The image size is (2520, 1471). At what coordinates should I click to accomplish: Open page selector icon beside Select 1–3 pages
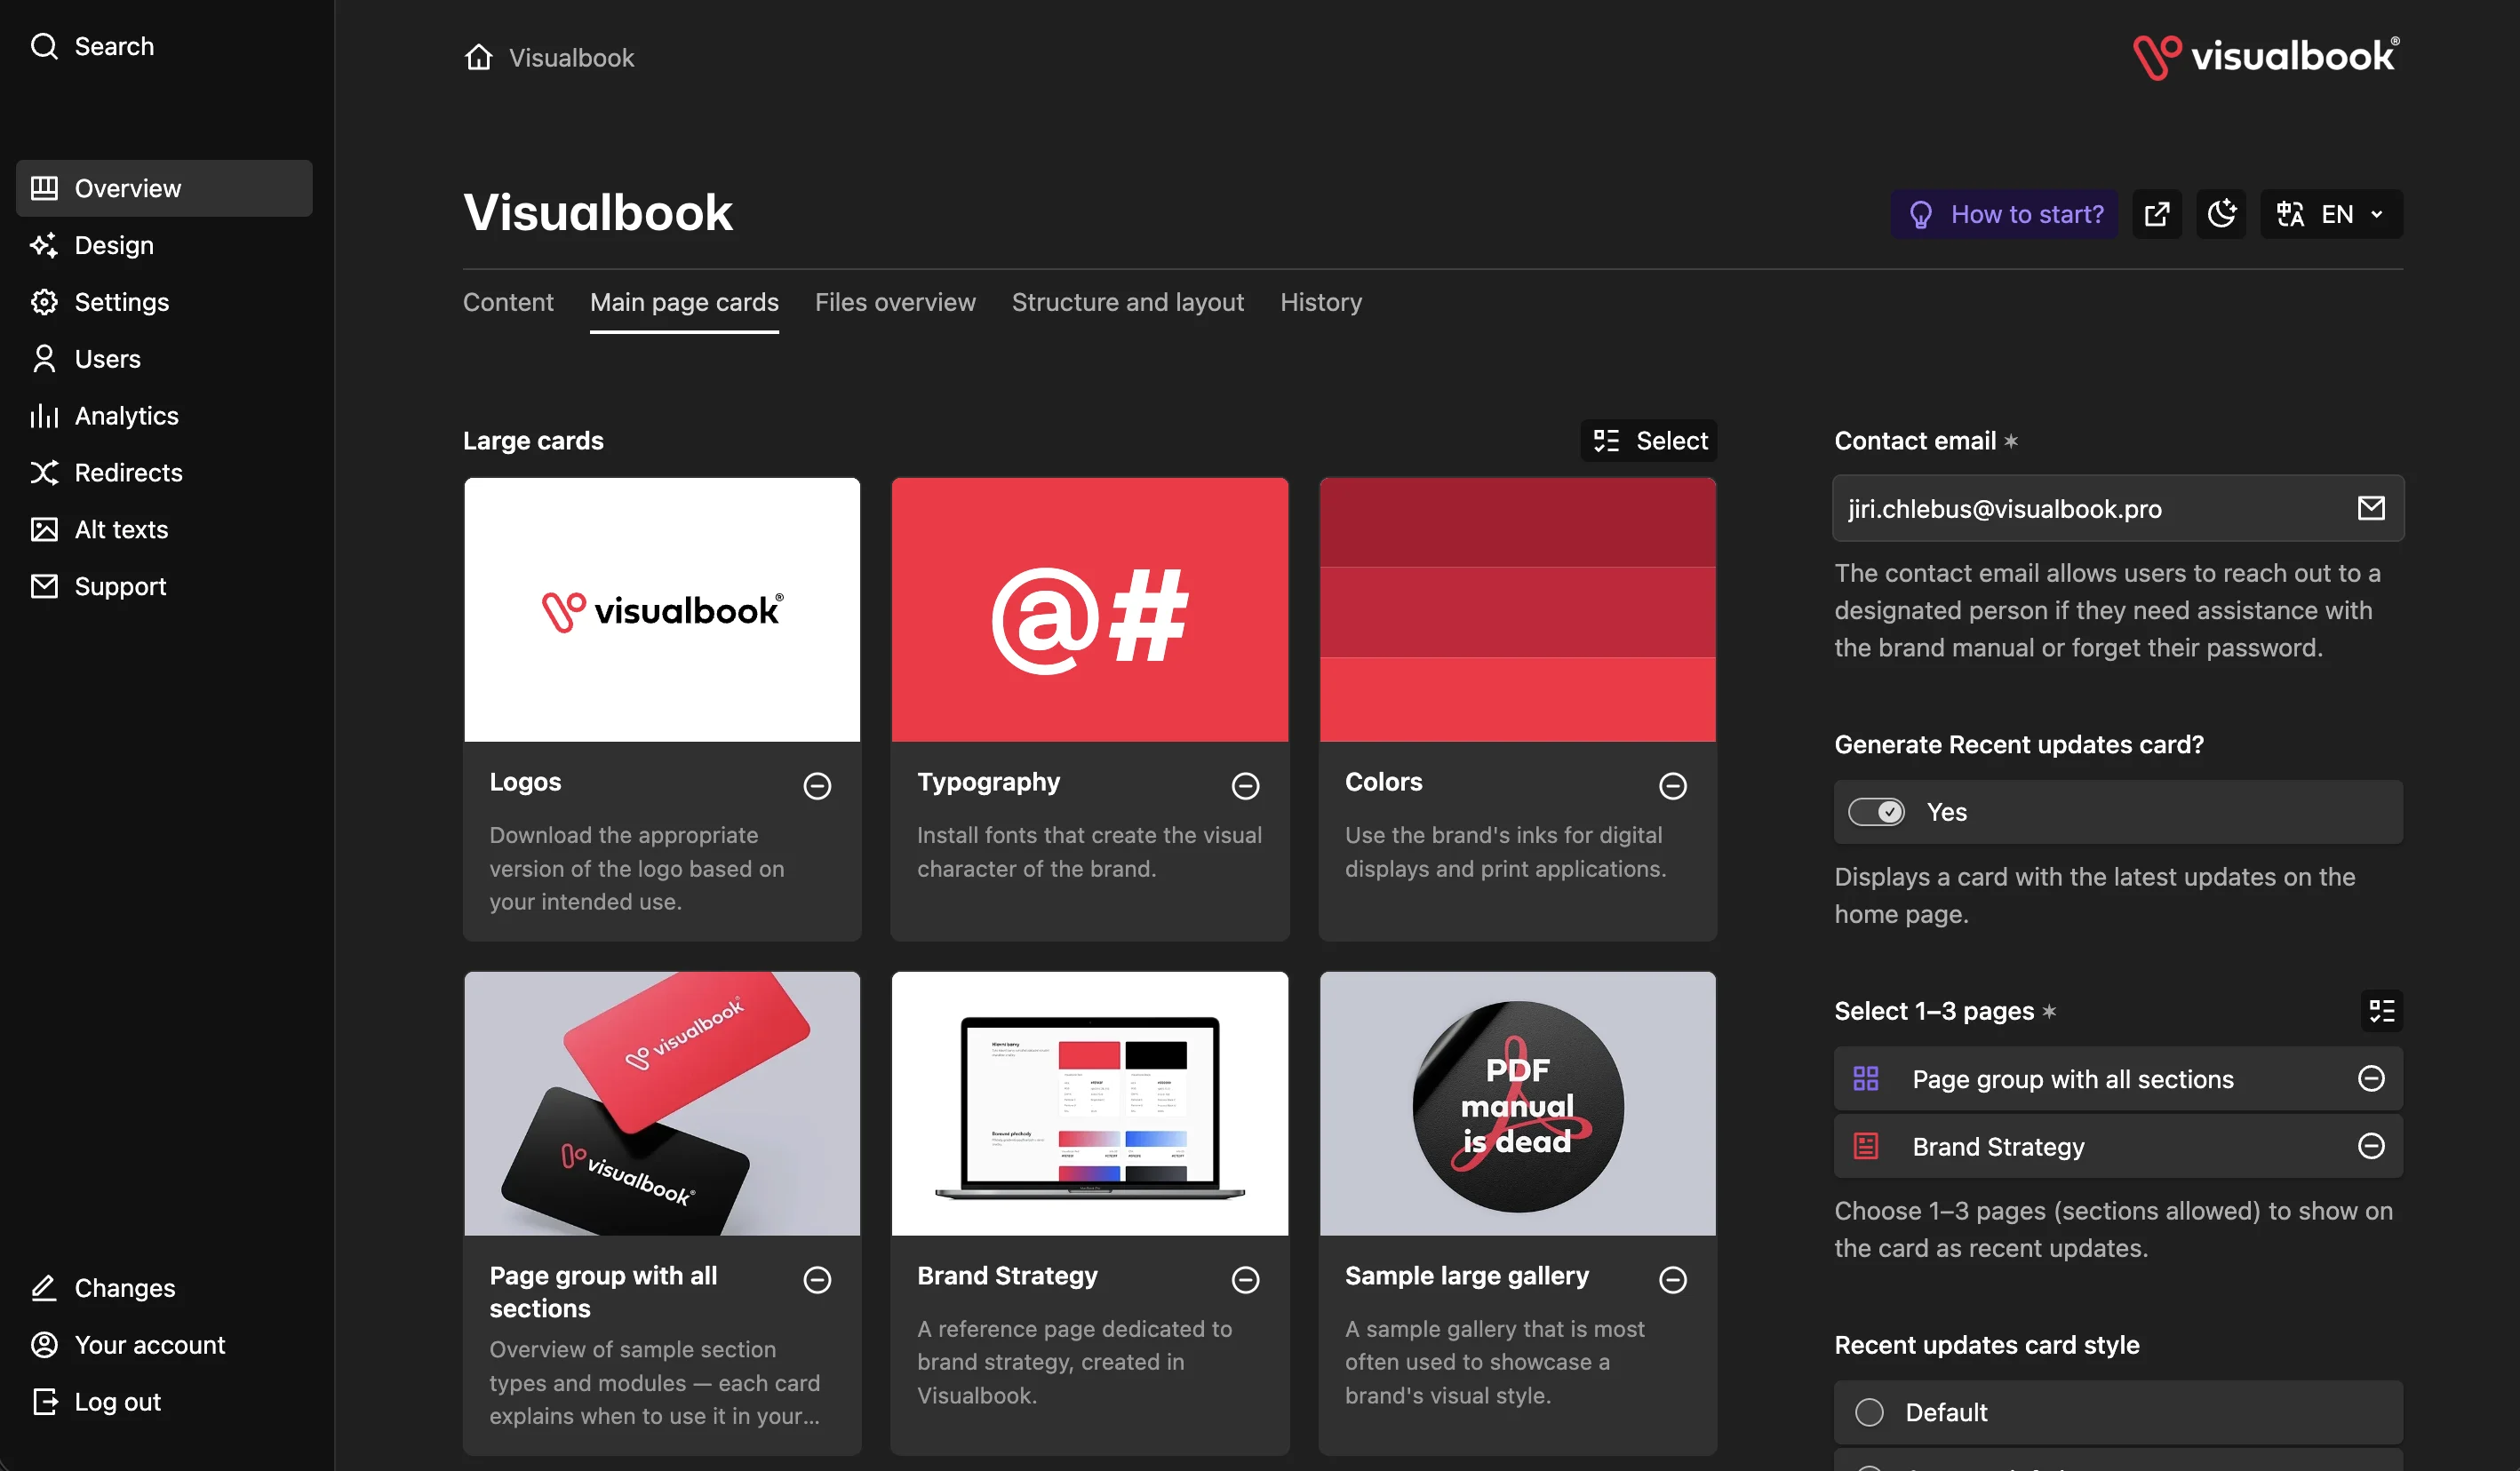click(x=2382, y=1011)
